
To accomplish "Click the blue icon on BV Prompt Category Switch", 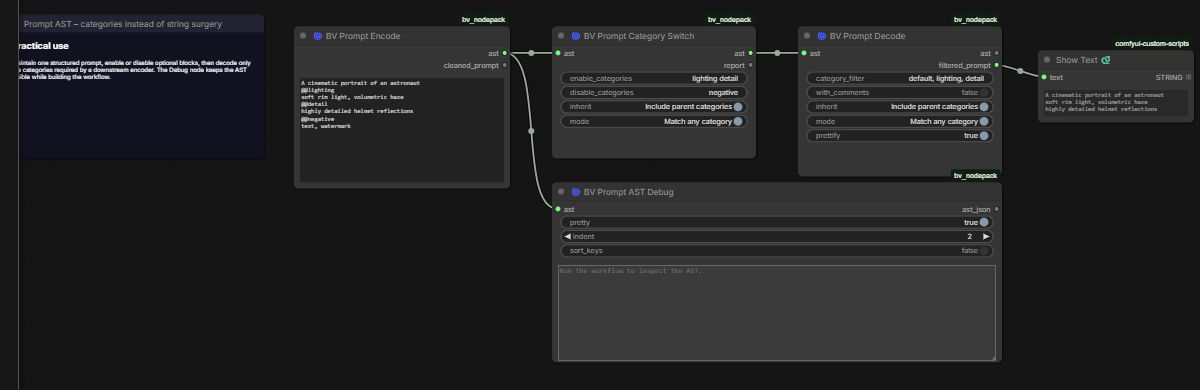I will tap(575, 36).
